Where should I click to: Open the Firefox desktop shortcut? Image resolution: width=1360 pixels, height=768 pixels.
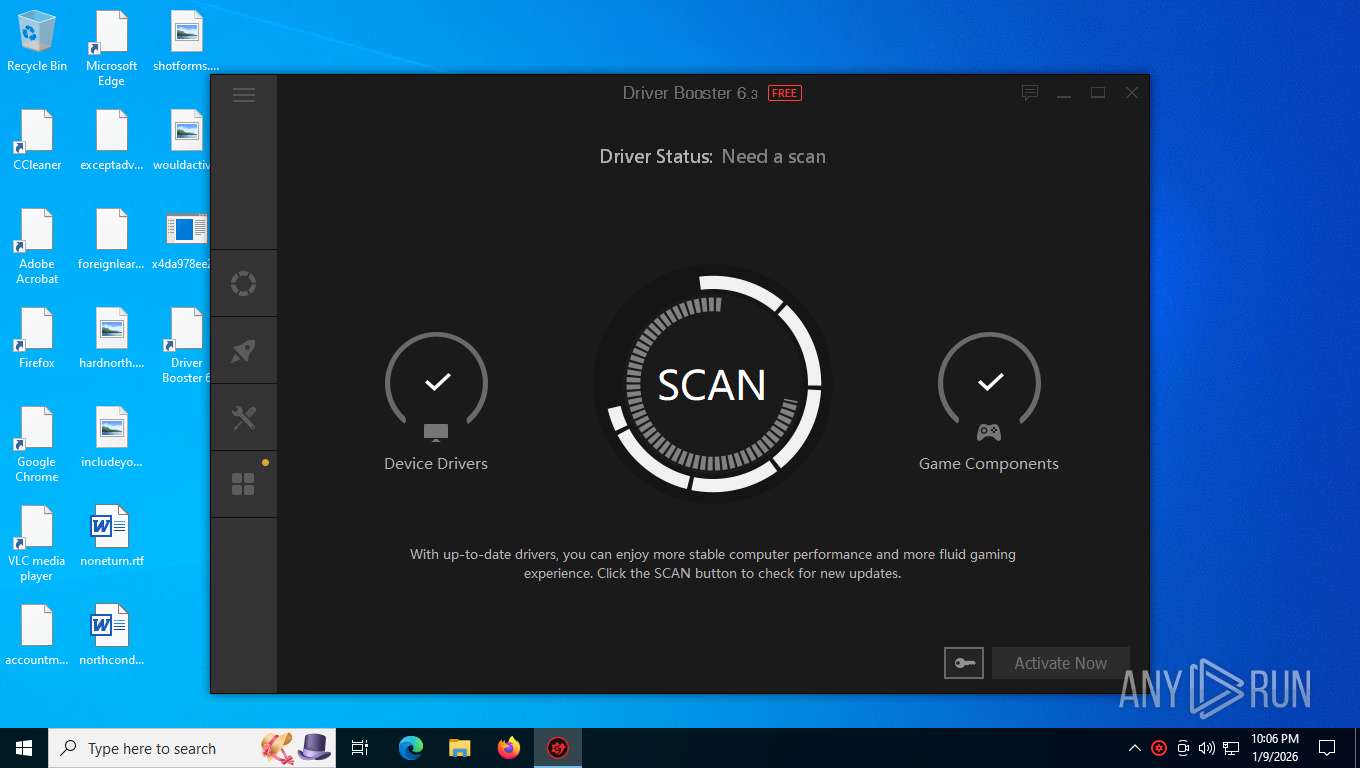(37, 339)
